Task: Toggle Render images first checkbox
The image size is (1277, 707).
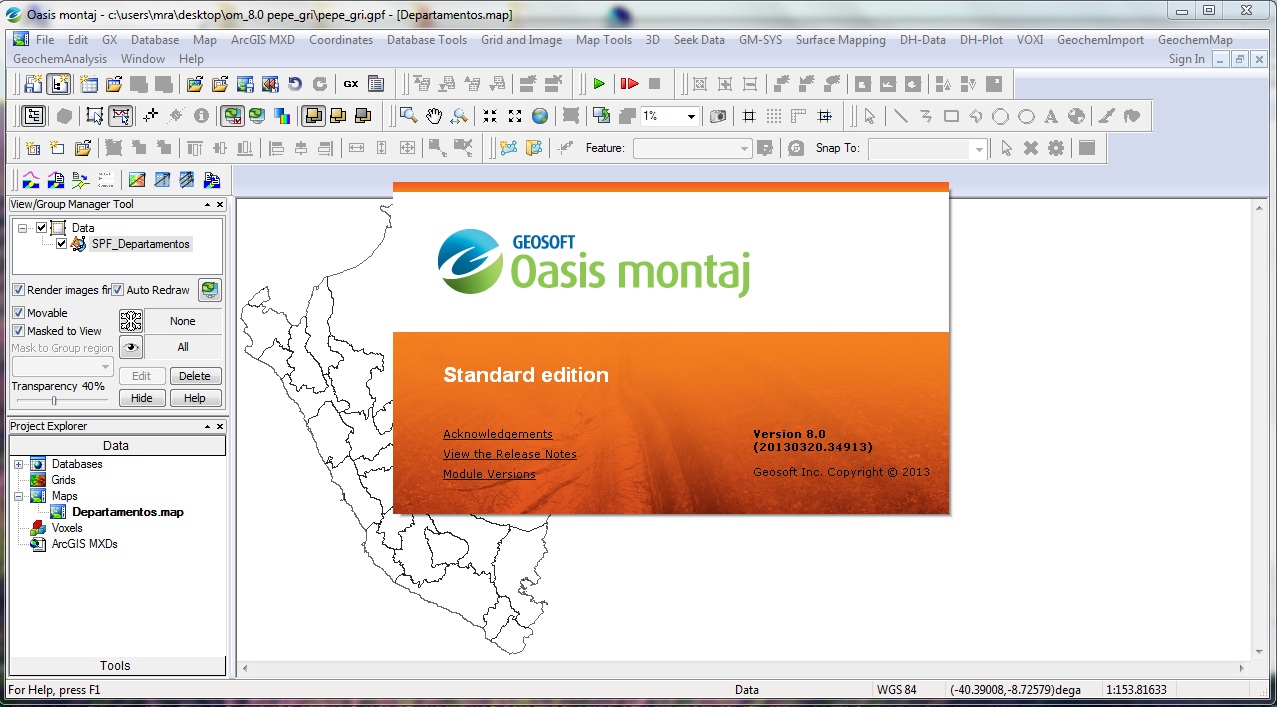Action: (18, 290)
